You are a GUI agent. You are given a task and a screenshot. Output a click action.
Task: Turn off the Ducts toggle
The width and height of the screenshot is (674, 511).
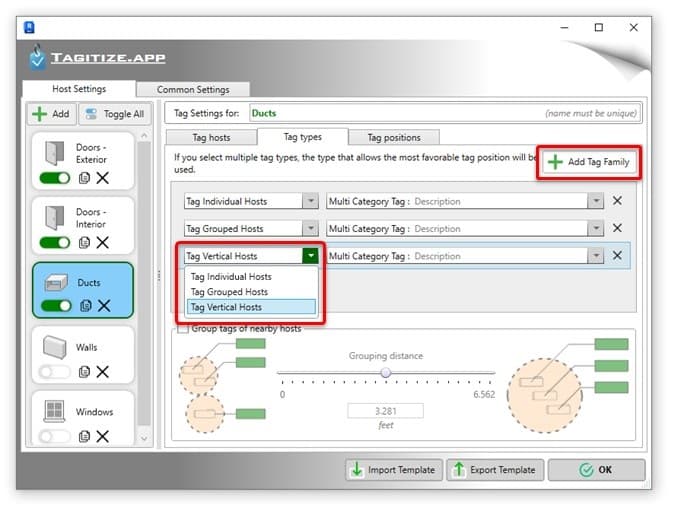pos(56,306)
